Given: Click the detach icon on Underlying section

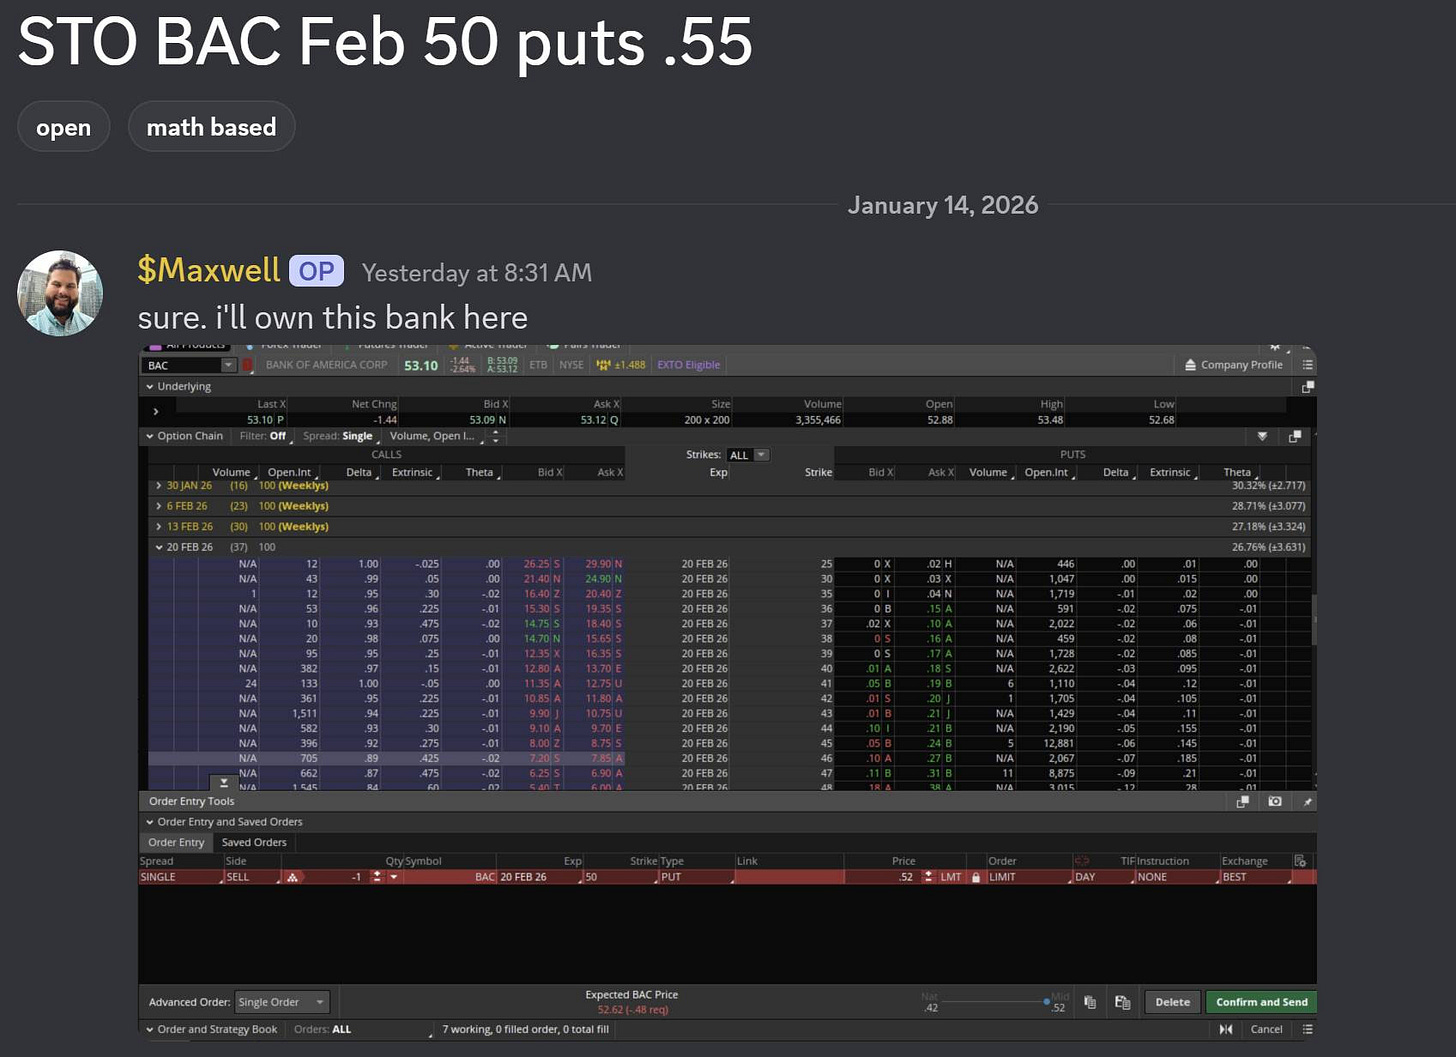Looking at the screenshot, I should pos(1308,386).
